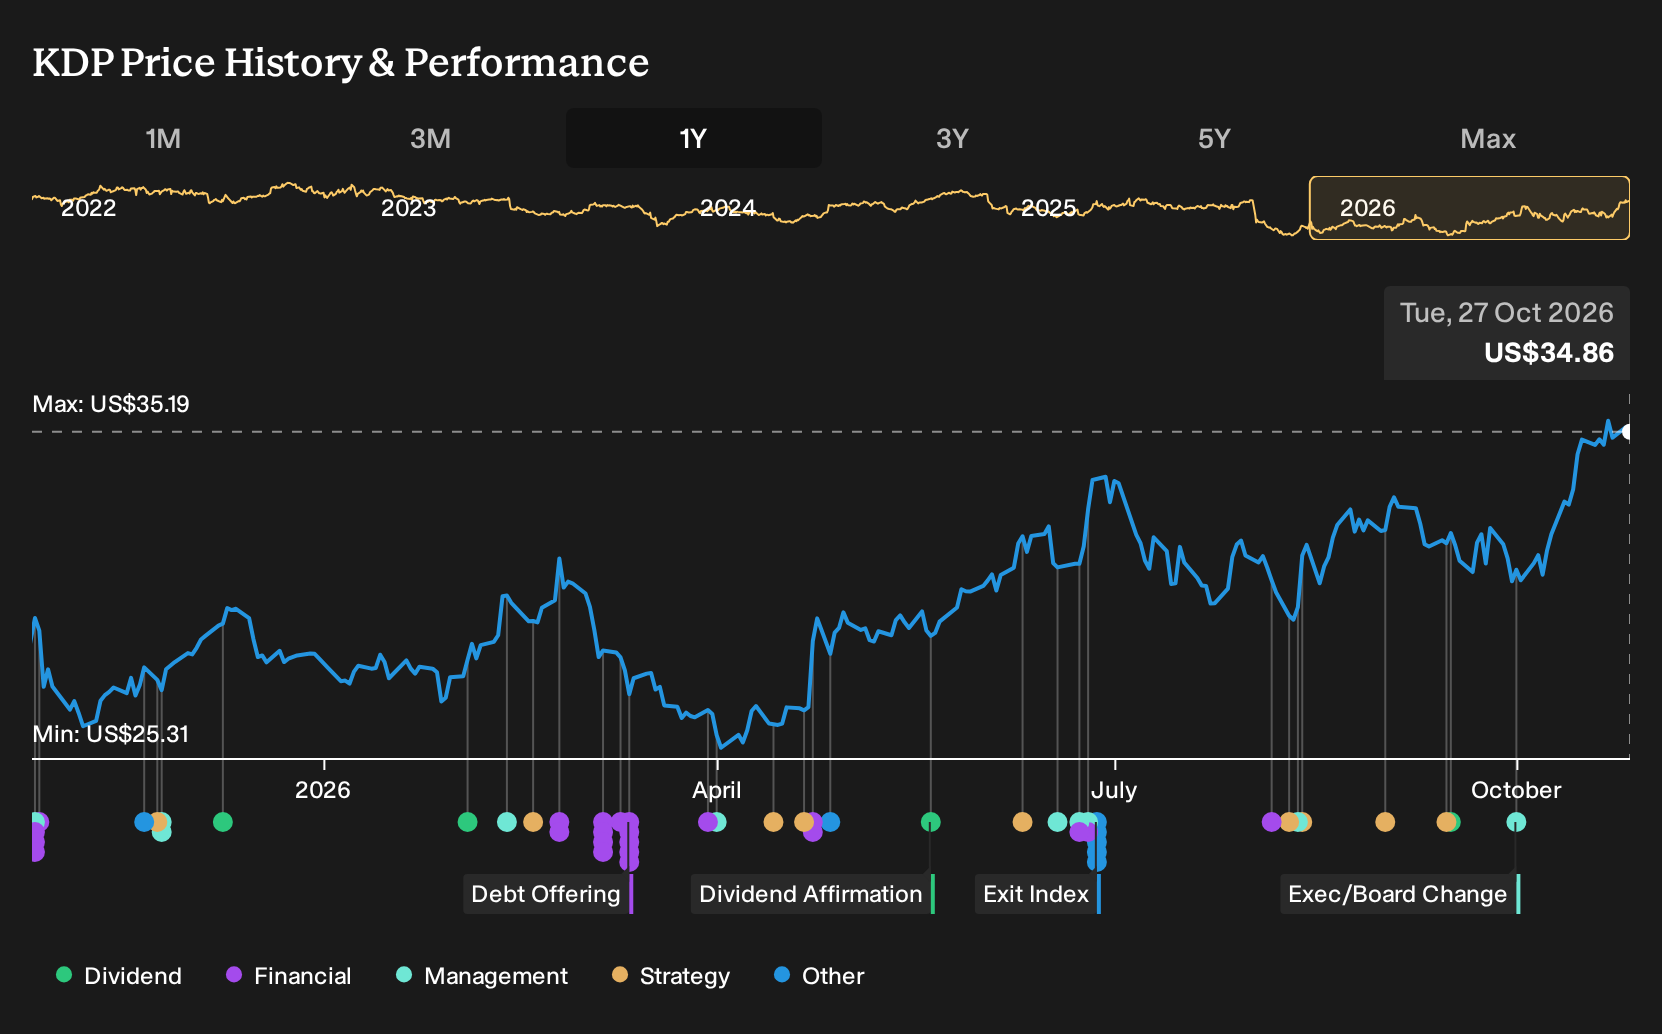Switch chart to the 3Y range
This screenshot has height=1034, width=1662.
[x=952, y=138]
